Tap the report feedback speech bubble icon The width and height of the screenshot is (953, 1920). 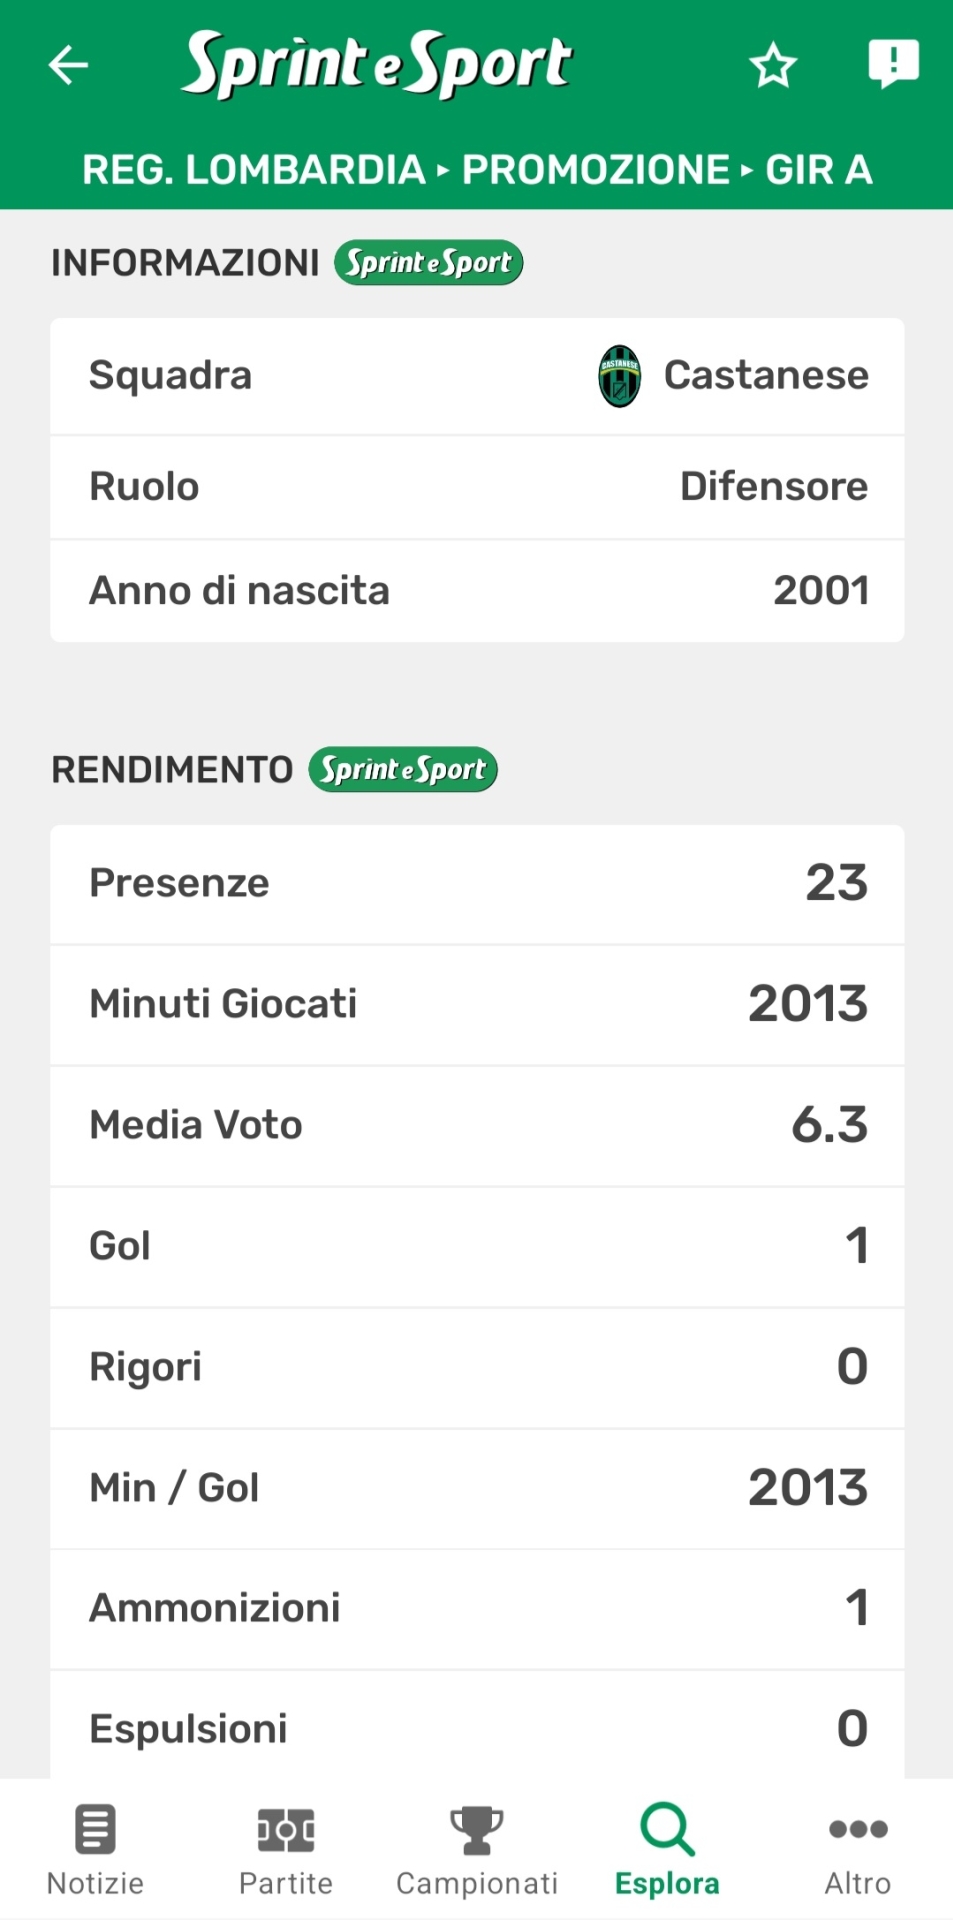click(892, 64)
